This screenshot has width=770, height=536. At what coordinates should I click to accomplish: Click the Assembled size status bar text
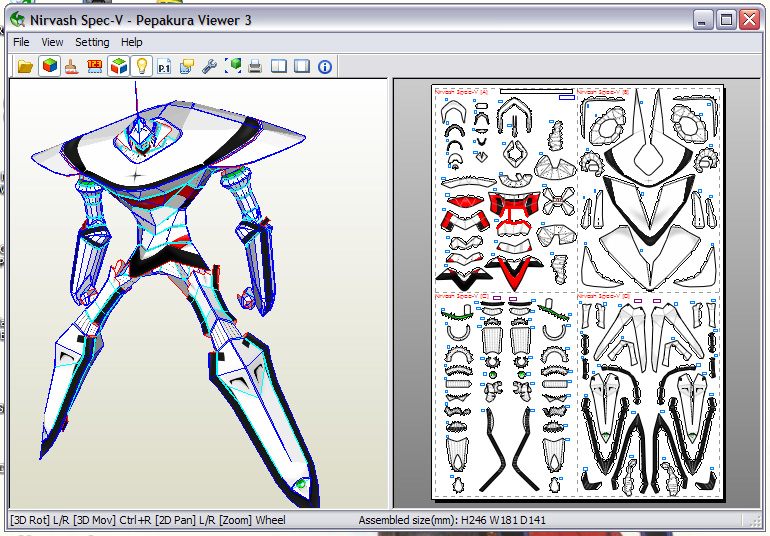pyautogui.click(x=452, y=520)
